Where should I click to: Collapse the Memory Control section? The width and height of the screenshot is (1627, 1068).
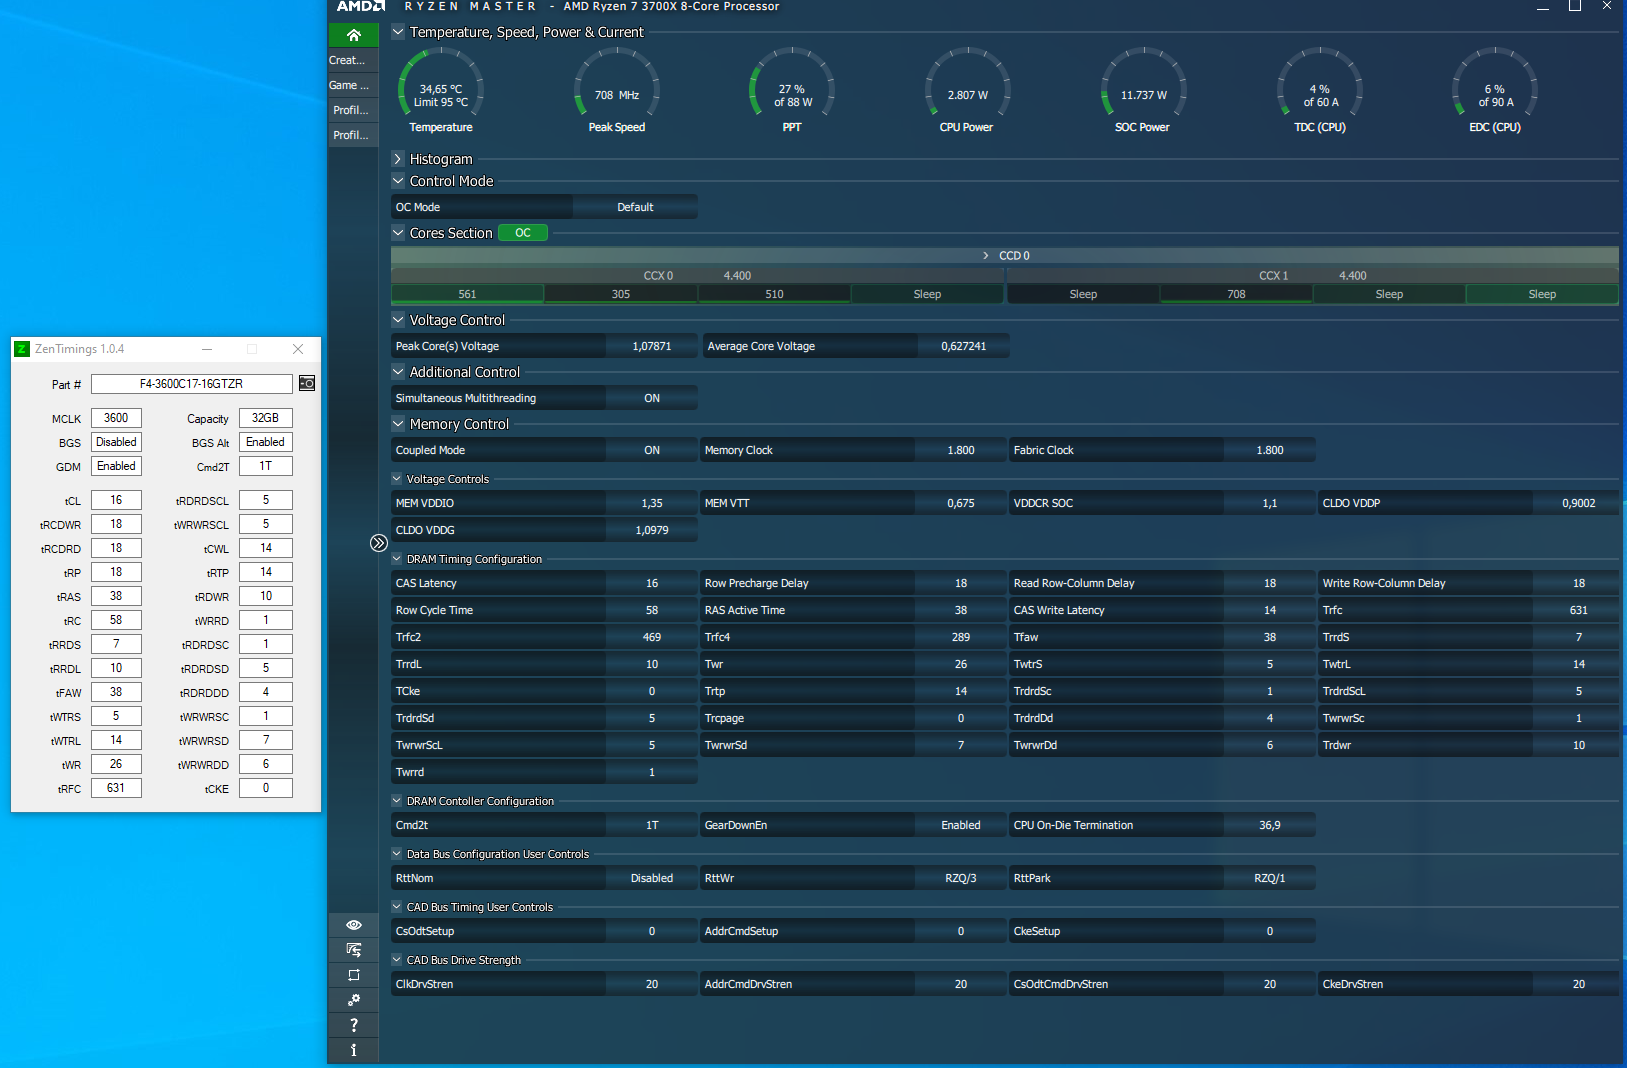tap(398, 424)
